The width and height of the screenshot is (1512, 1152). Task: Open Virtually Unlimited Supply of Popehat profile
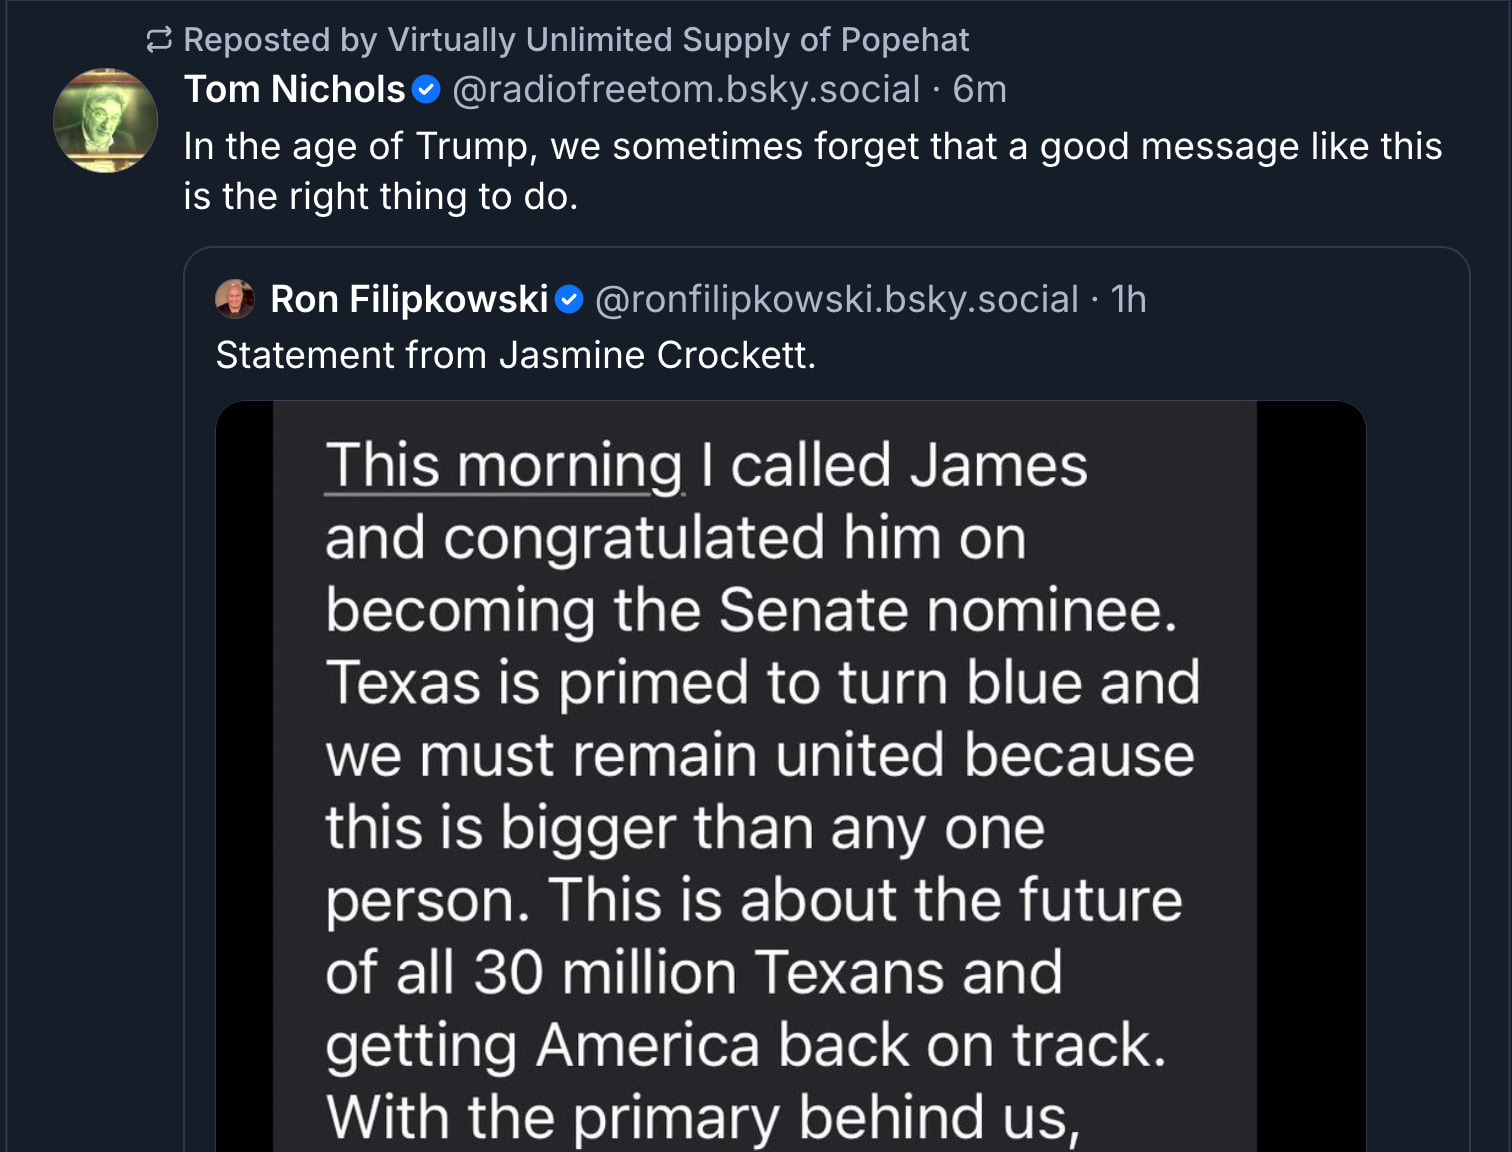pyautogui.click(x=677, y=40)
